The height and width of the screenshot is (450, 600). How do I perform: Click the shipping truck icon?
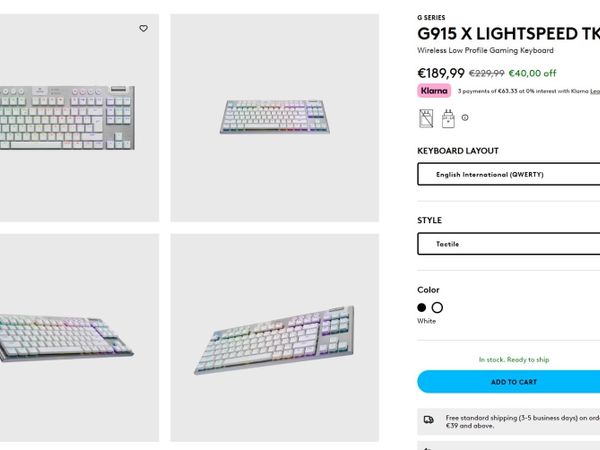coord(429,420)
